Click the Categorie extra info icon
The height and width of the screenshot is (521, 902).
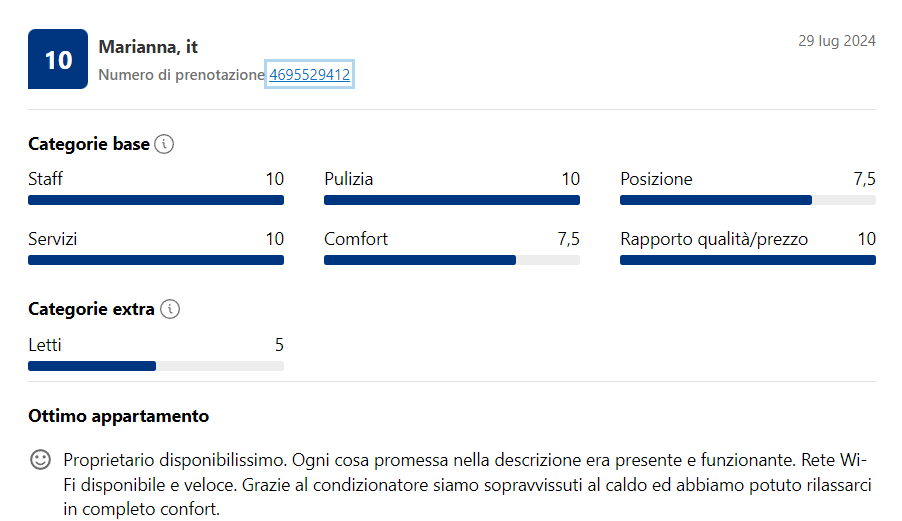point(170,309)
